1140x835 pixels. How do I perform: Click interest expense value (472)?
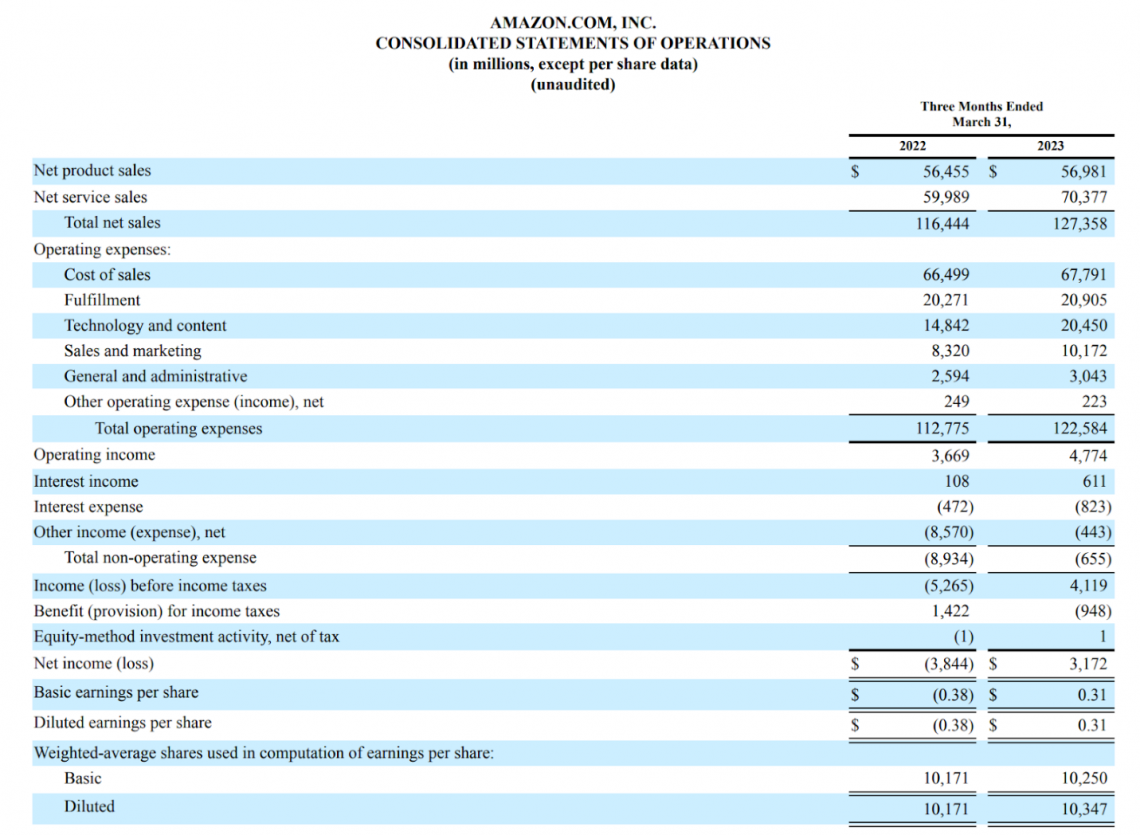(x=955, y=507)
